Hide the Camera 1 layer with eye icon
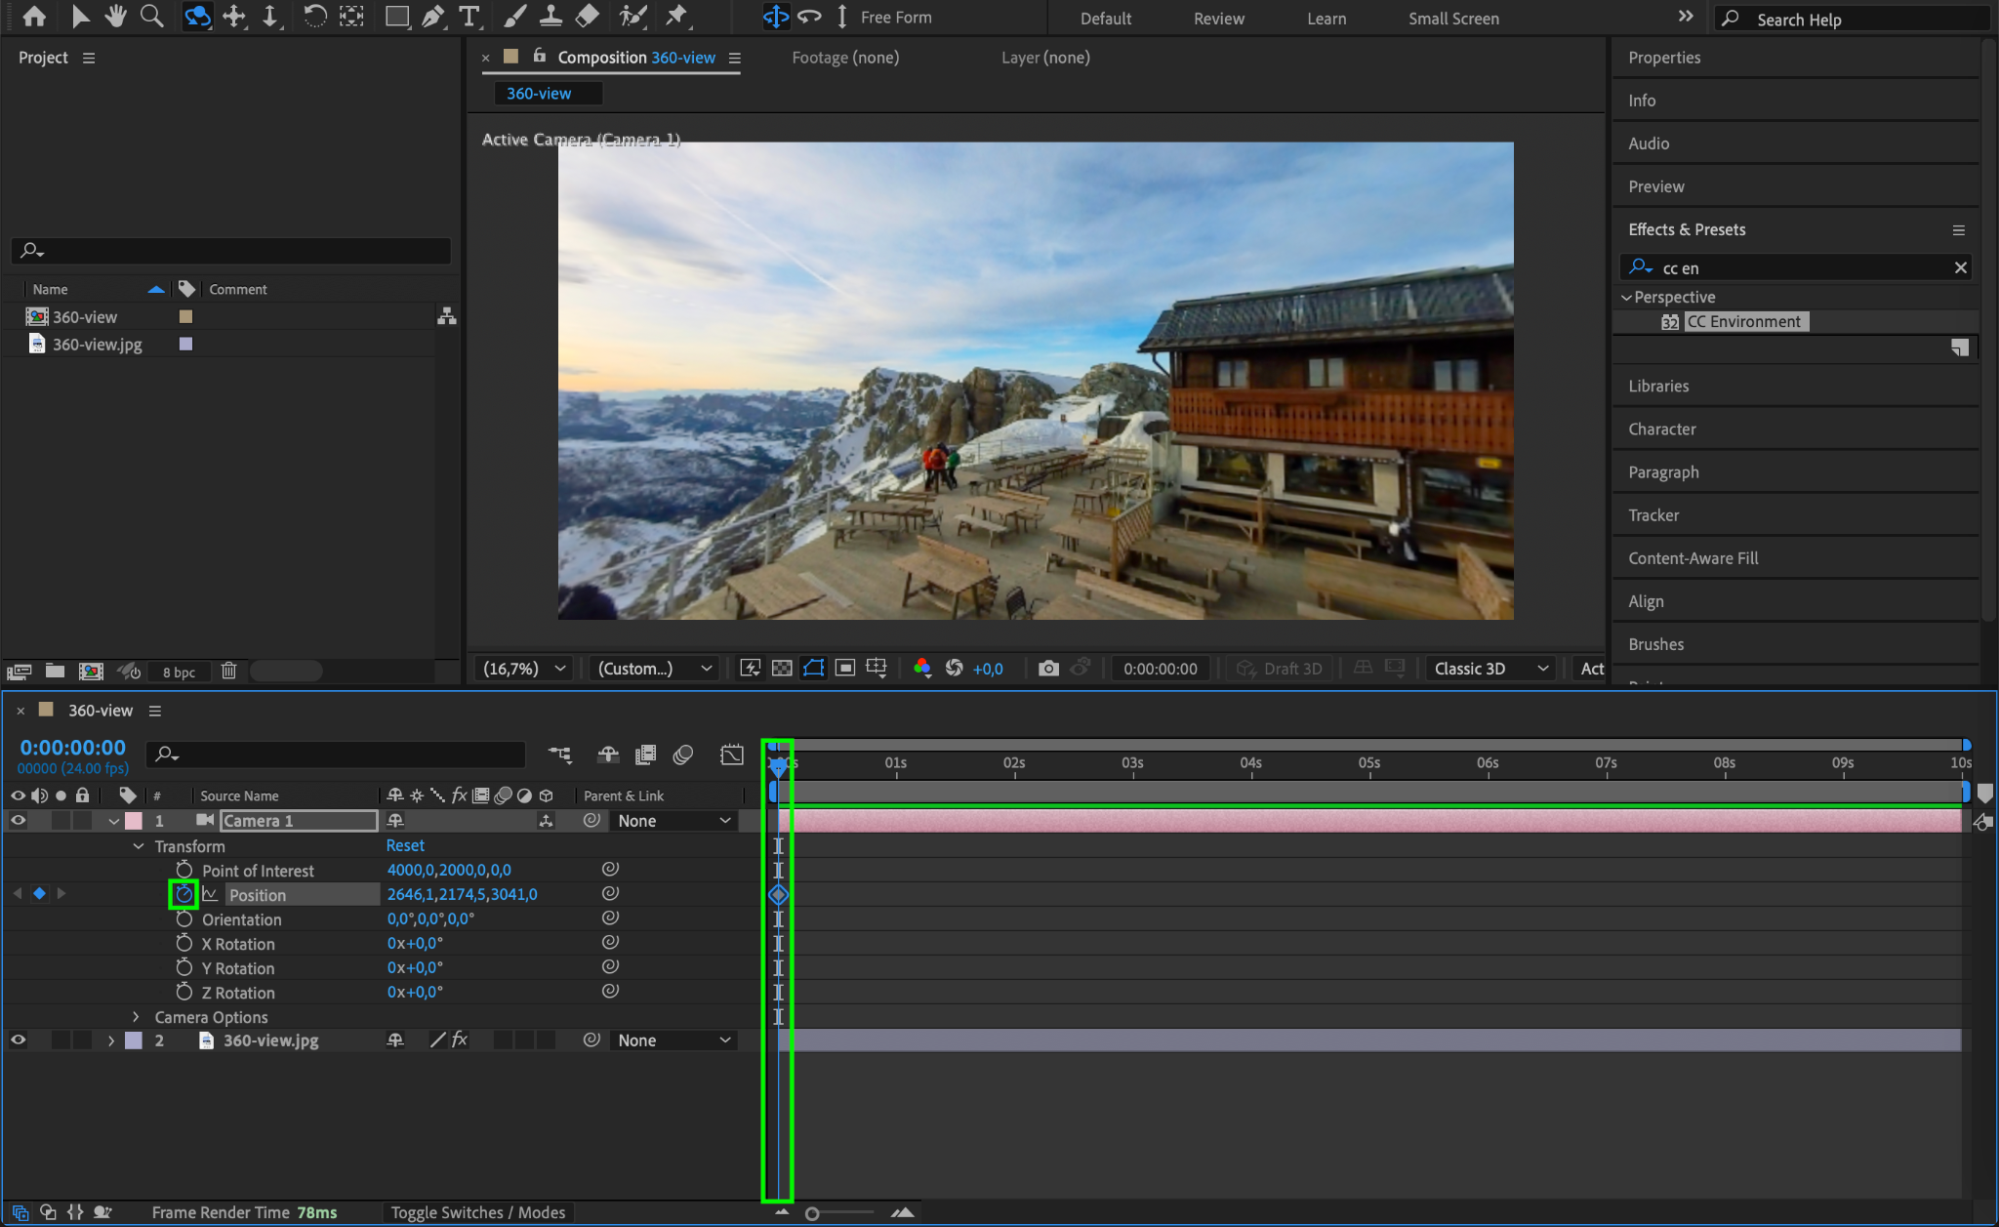 18,820
